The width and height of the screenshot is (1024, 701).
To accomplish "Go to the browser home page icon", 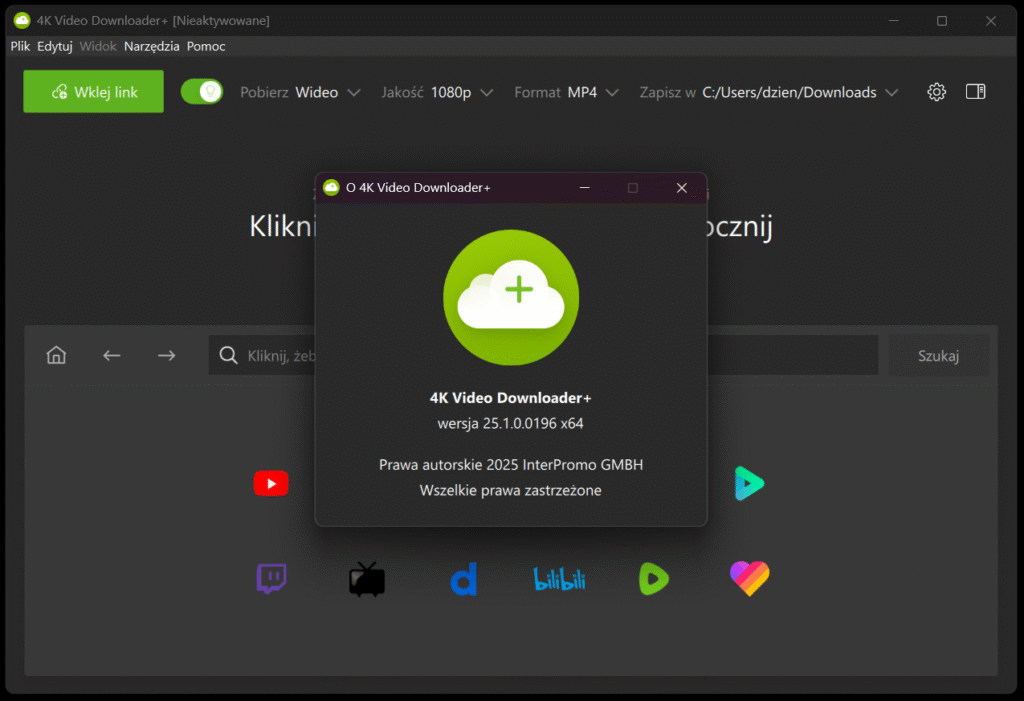I will 56,355.
